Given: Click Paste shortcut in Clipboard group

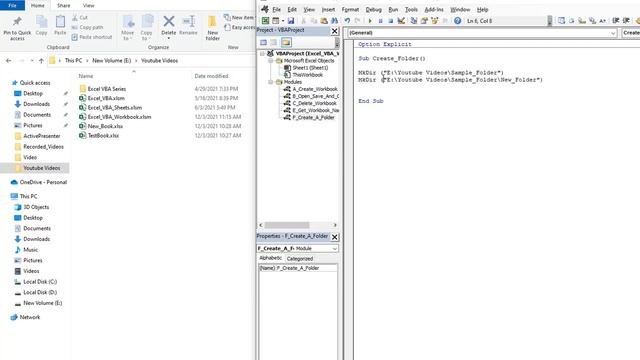Looking at the screenshot, I should coord(91,37).
